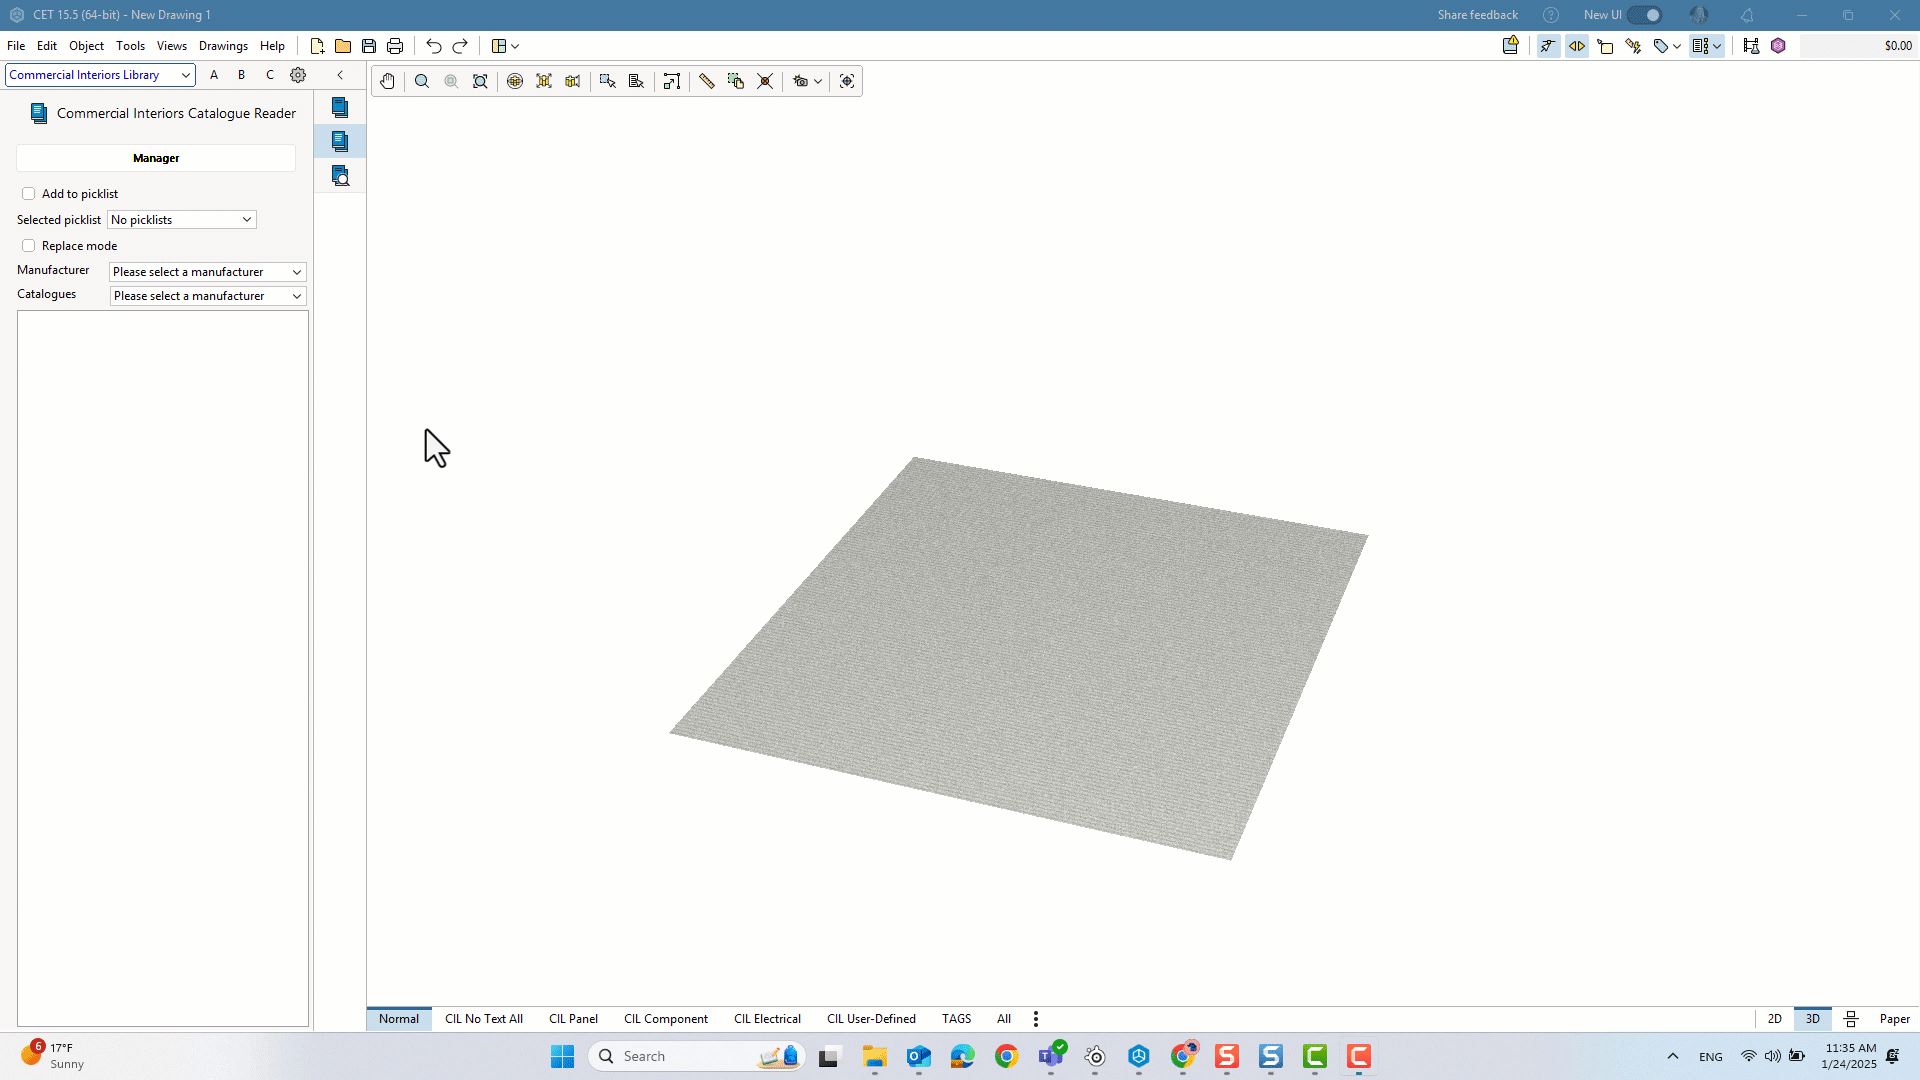
Task: Switch to Paper view
Action: (x=1894, y=1019)
